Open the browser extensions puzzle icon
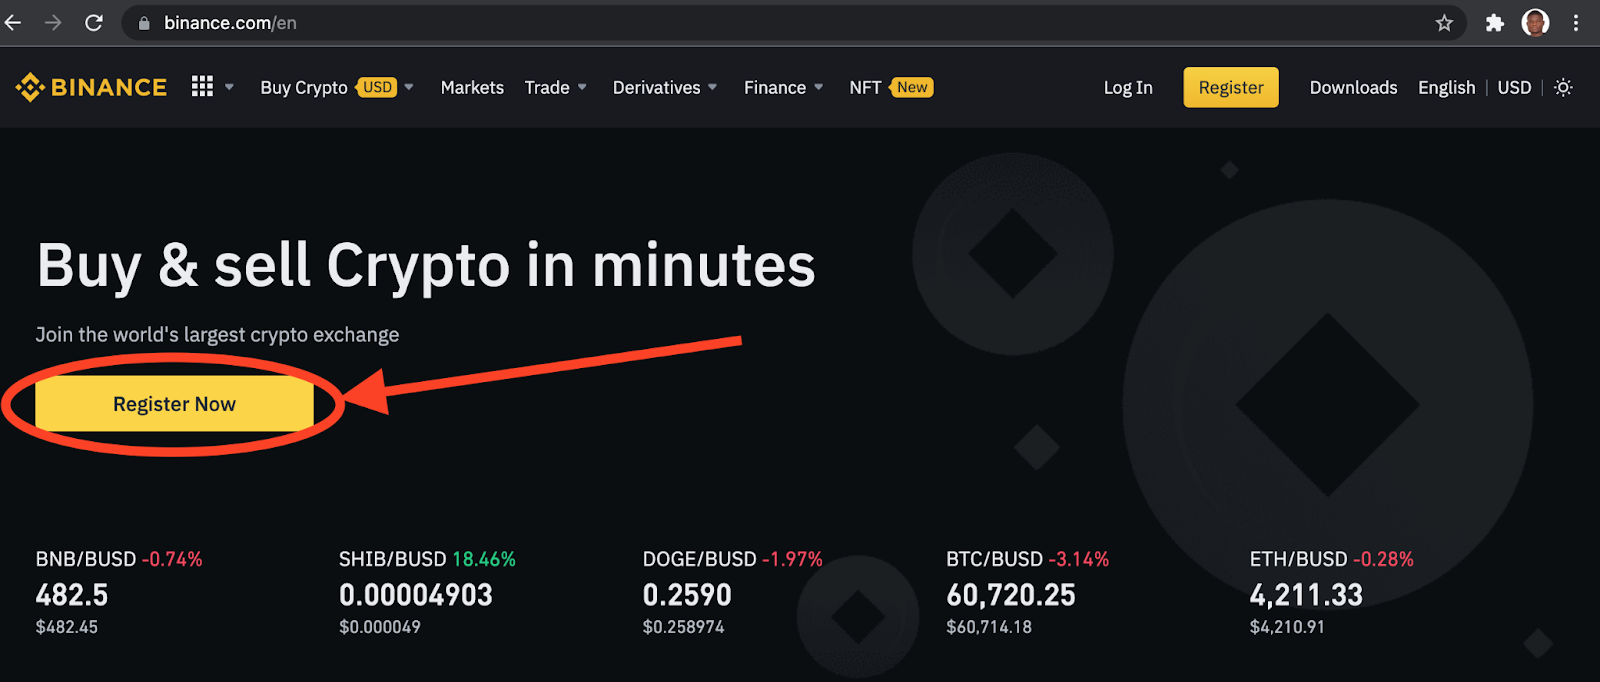The image size is (1600, 682). click(1495, 23)
